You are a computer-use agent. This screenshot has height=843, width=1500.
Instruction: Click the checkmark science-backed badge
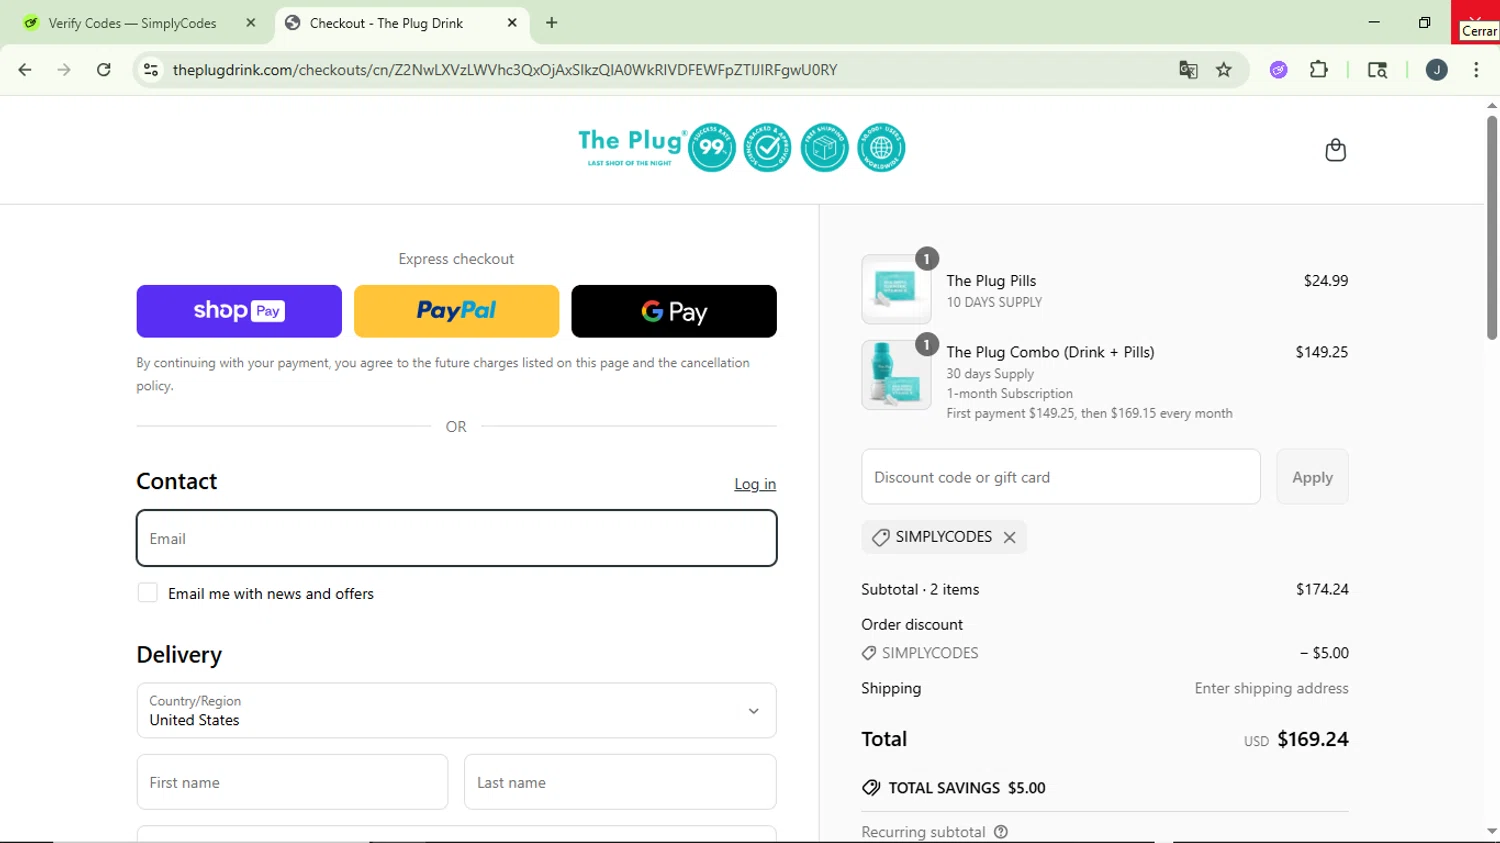tap(768, 148)
